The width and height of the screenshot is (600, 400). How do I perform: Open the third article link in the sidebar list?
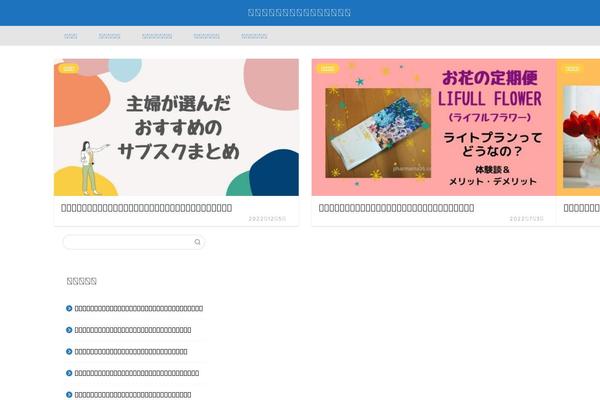click(x=131, y=351)
